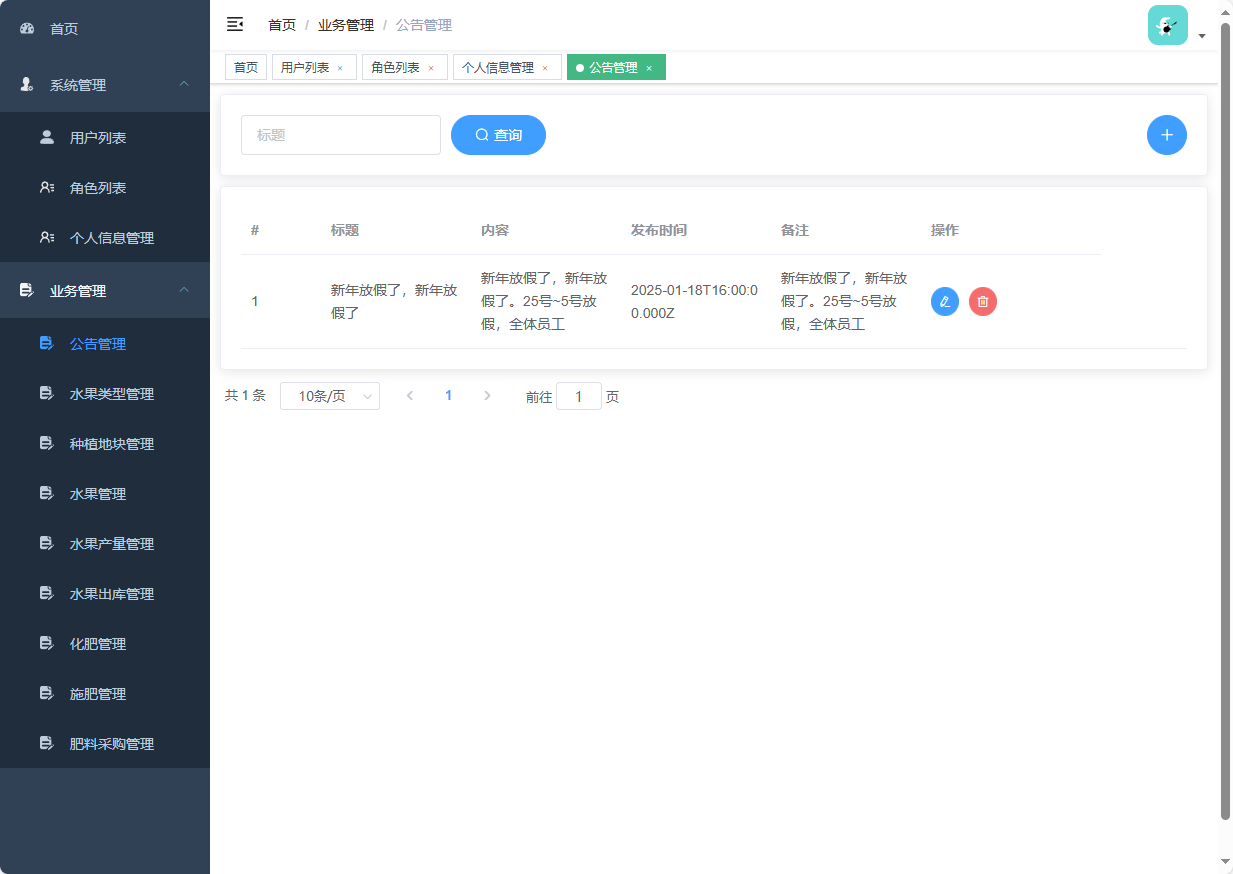Viewport: 1233px width, 874px height.
Task: Collapse the 业务管理 menu section
Action: coord(183,290)
